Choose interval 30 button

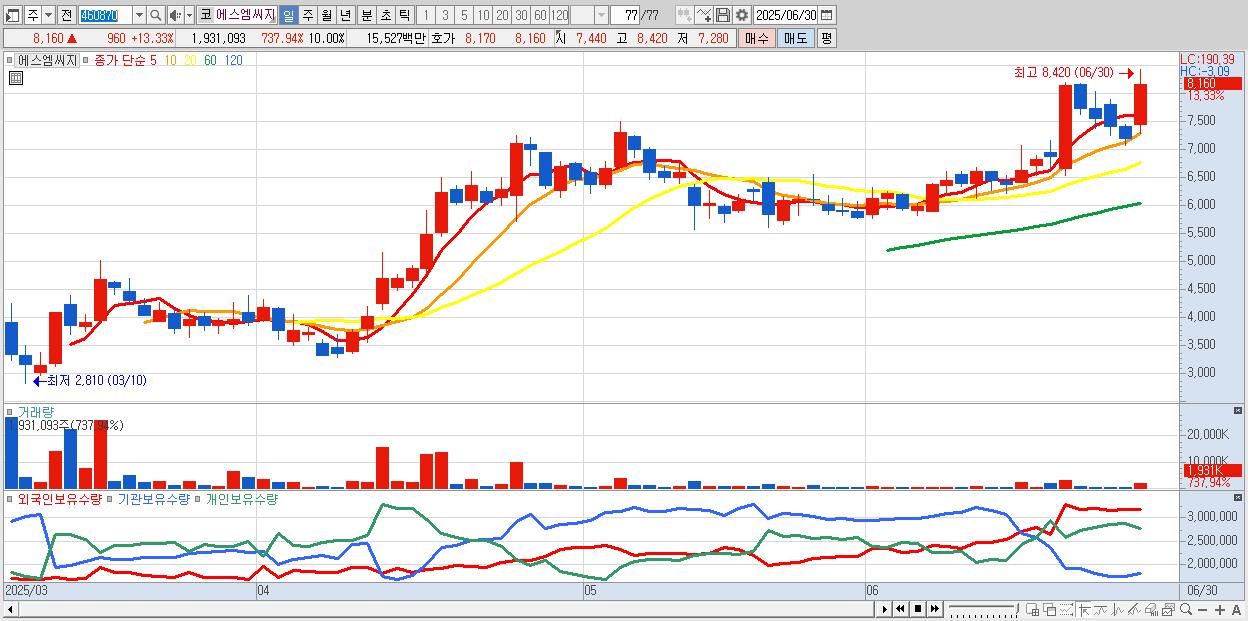tap(521, 16)
